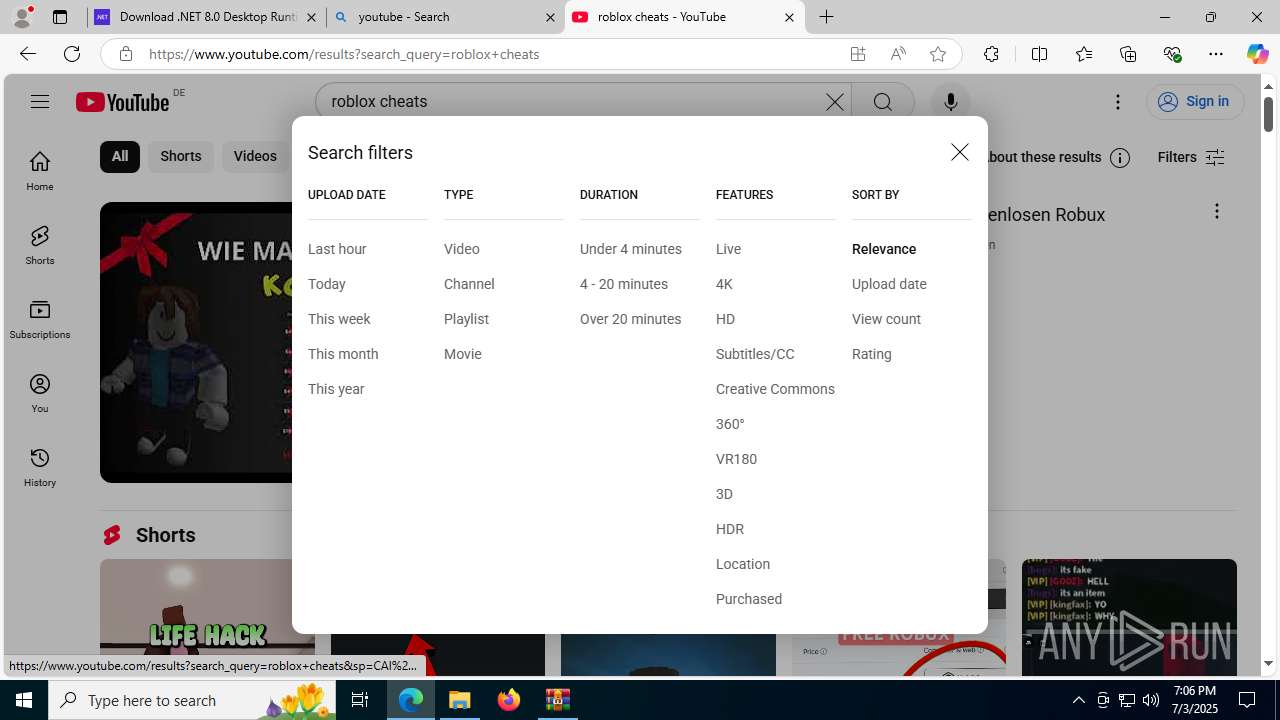This screenshot has width=1280, height=720.
Task: Sort results by View count
Action: tap(886, 319)
